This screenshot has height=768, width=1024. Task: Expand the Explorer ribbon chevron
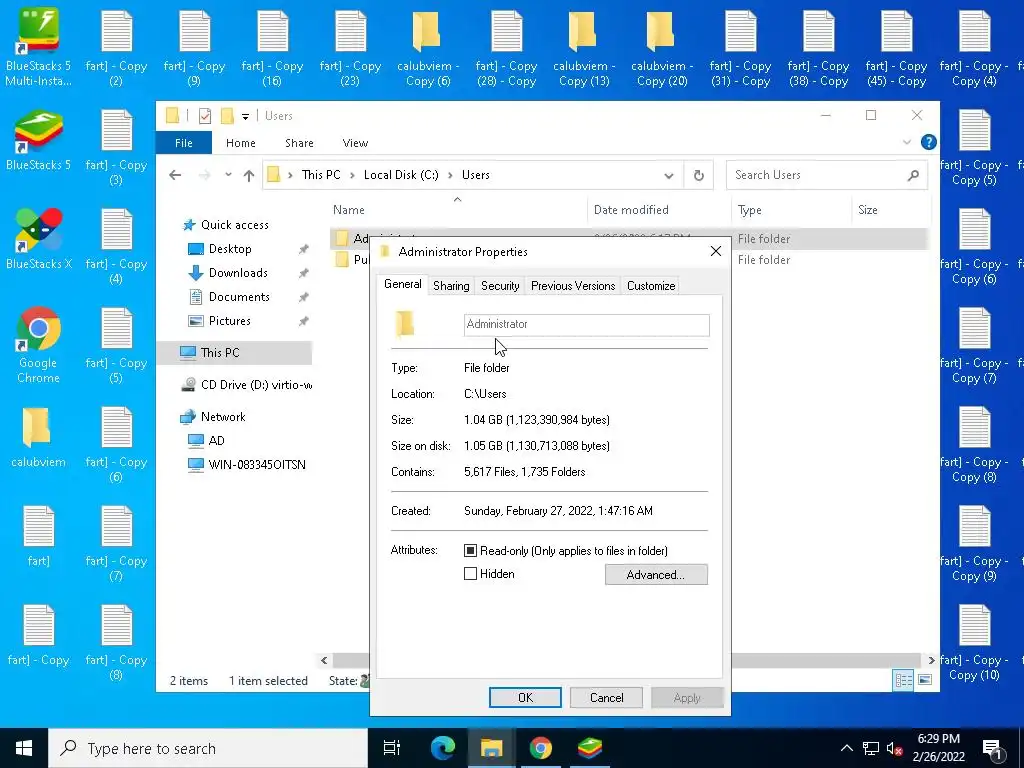tap(906, 142)
